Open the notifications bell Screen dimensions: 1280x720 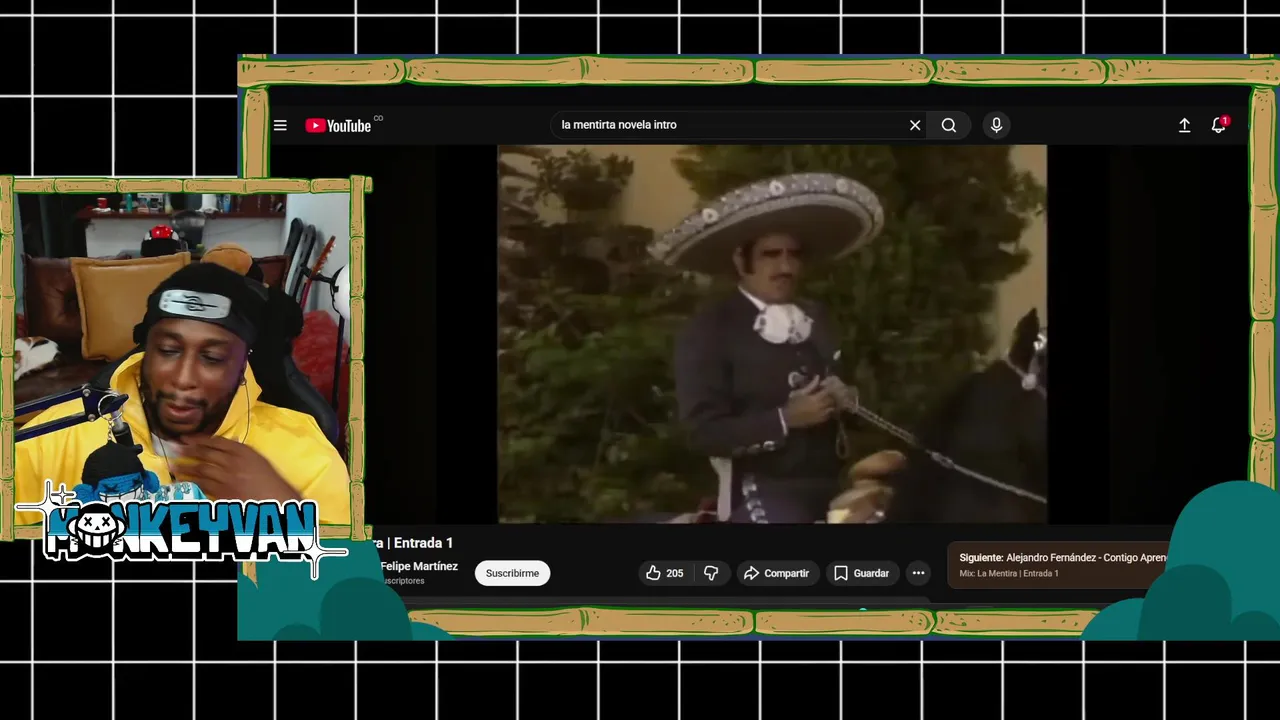click(x=1219, y=125)
